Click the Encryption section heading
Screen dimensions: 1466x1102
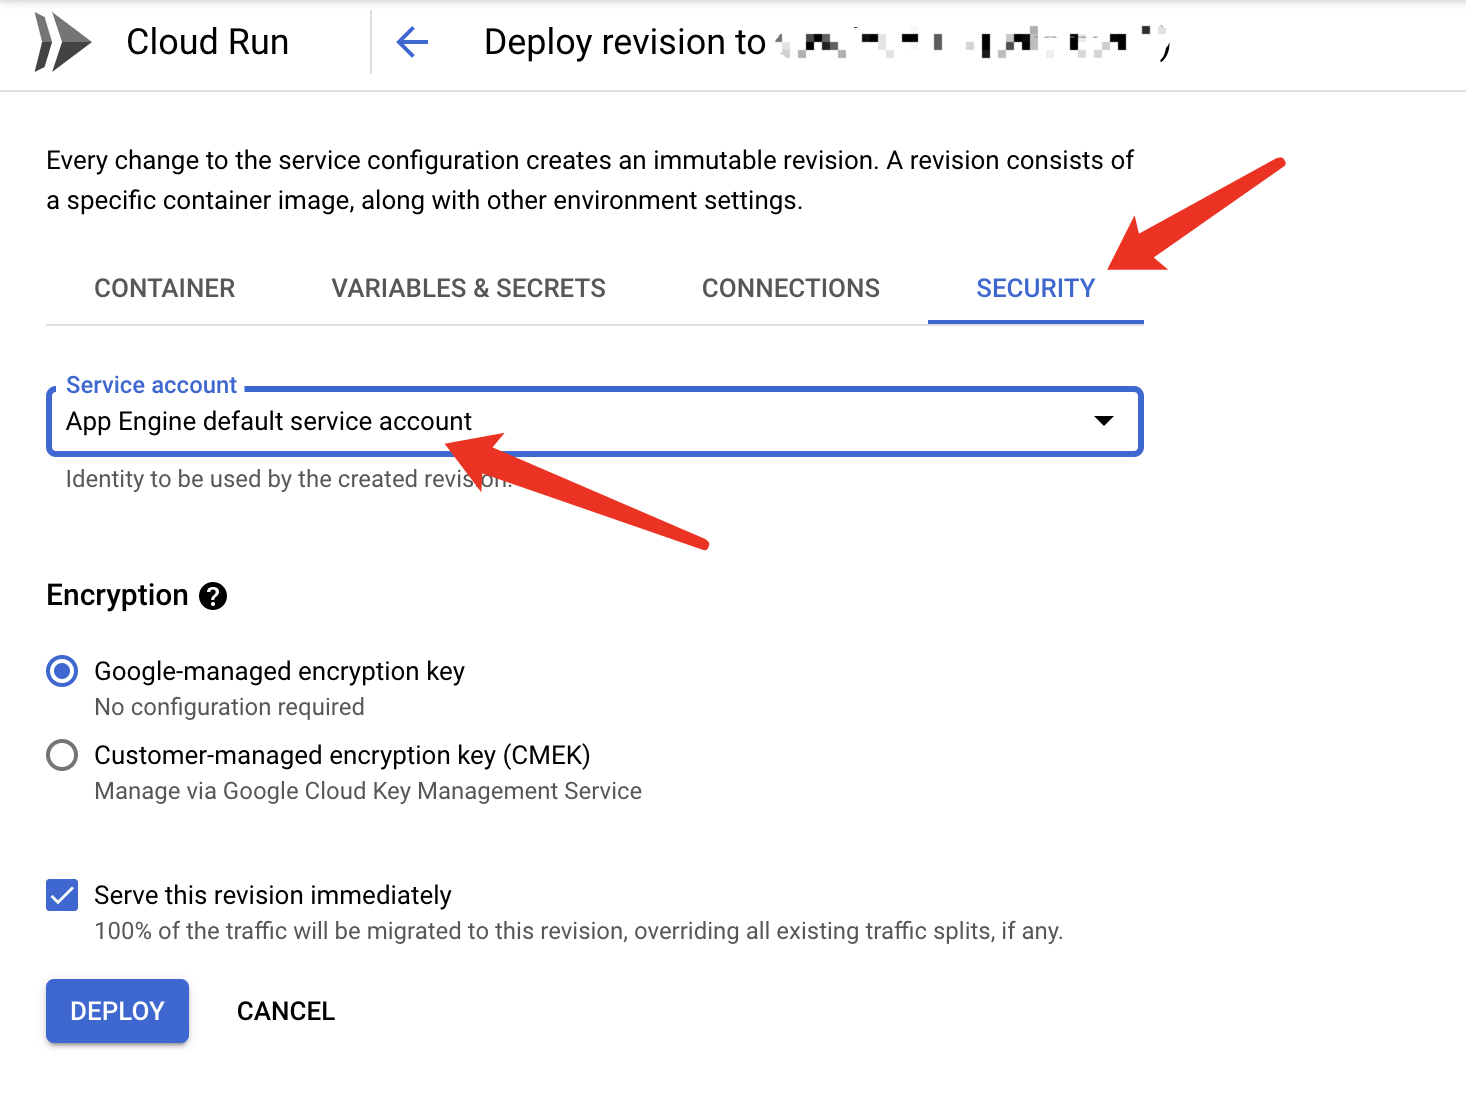pyautogui.click(x=117, y=595)
